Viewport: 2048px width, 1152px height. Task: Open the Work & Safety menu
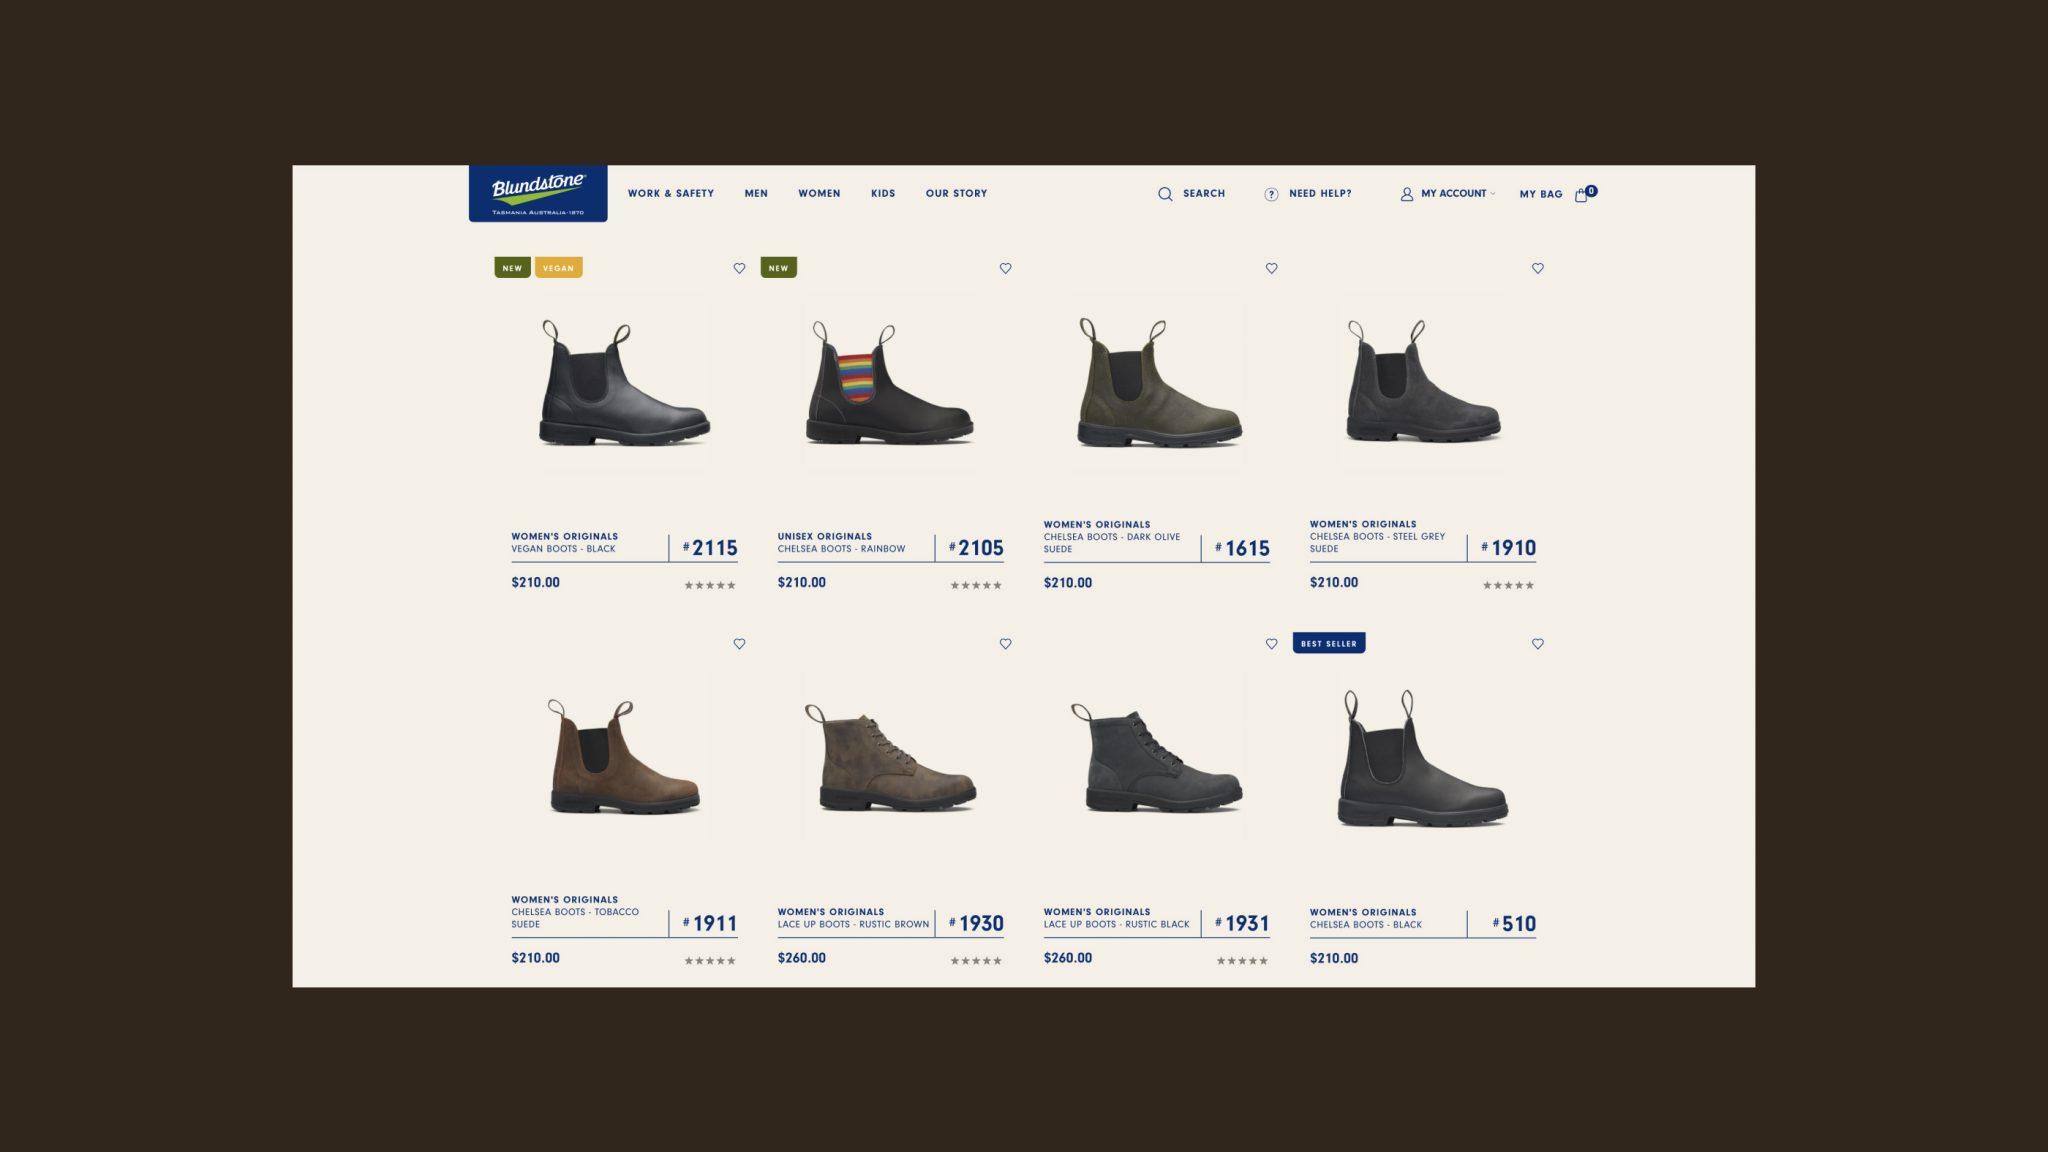point(671,194)
